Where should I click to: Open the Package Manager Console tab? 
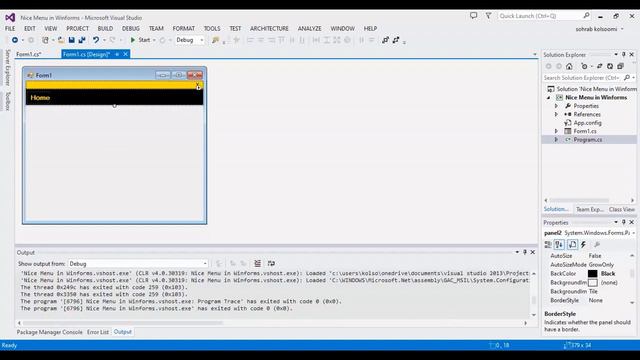[49, 332]
